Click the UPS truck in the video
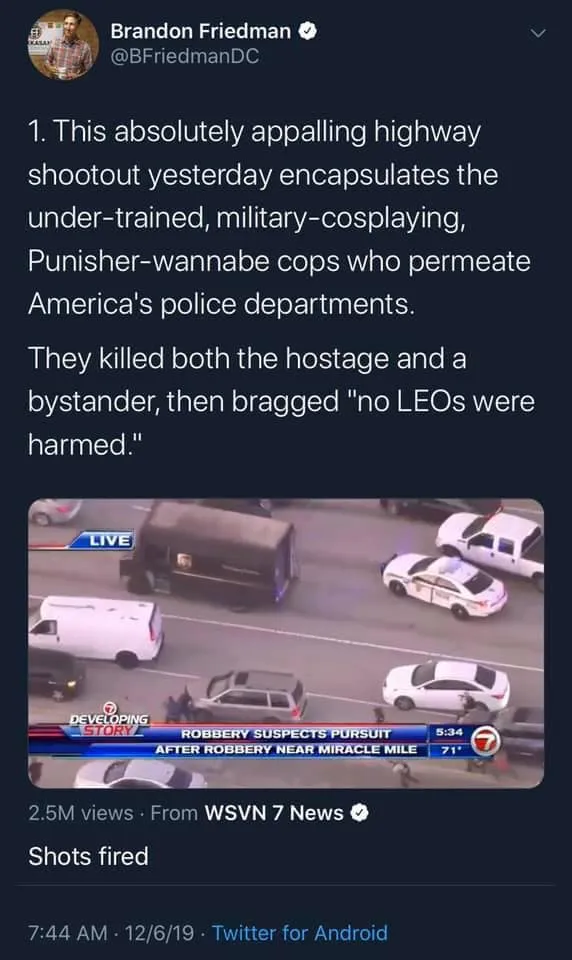The image size is (572, 960). click(x=211, y=555)
